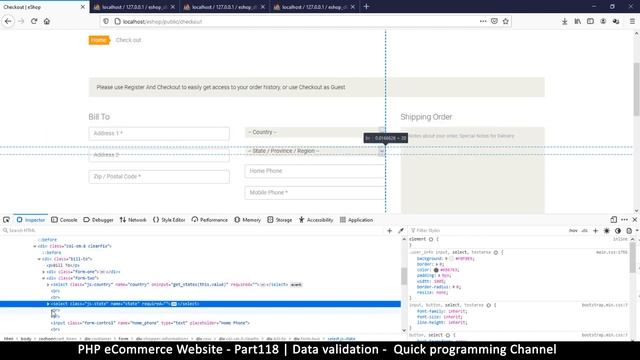Activate the element picker tool
The image size is (640, 360).
7,220
